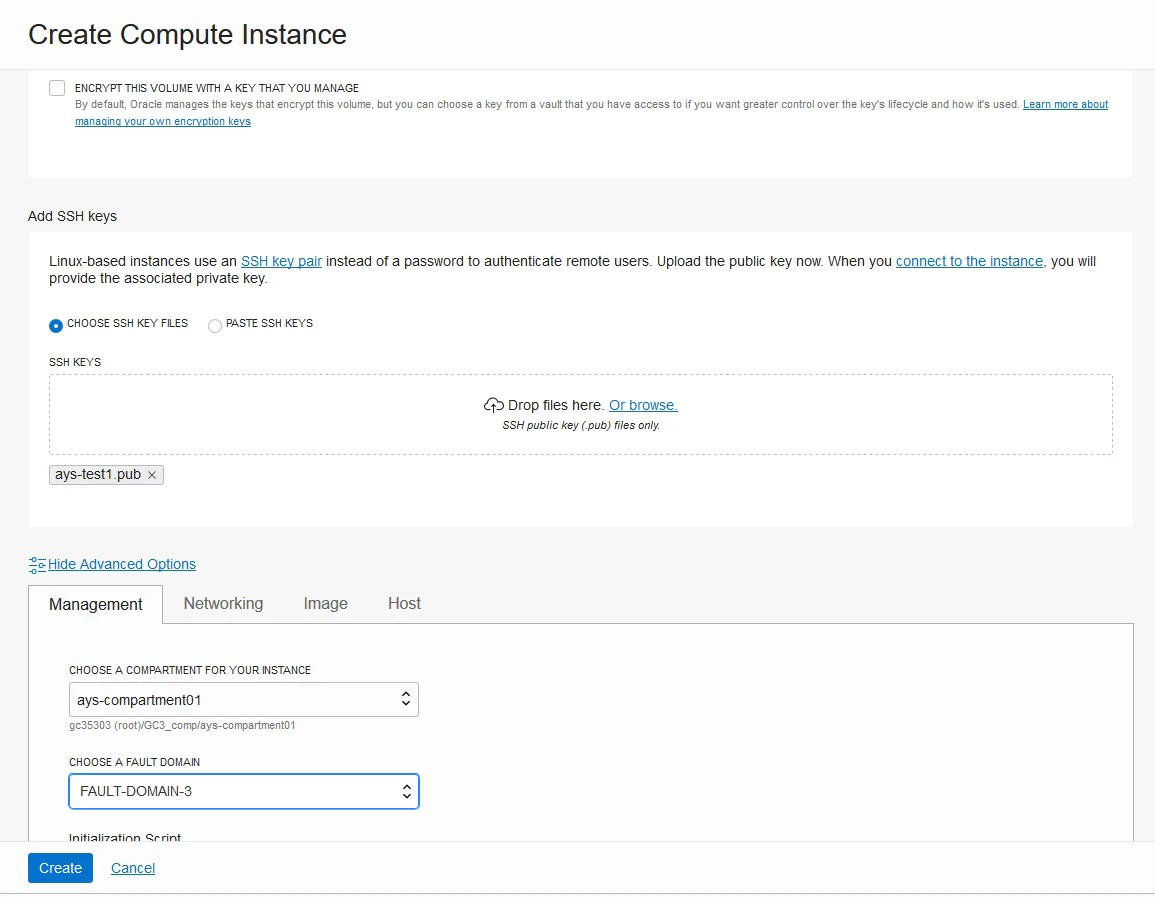Follow the connect to the instance link
Screen dimensions: 1155x897
[970, 261]
